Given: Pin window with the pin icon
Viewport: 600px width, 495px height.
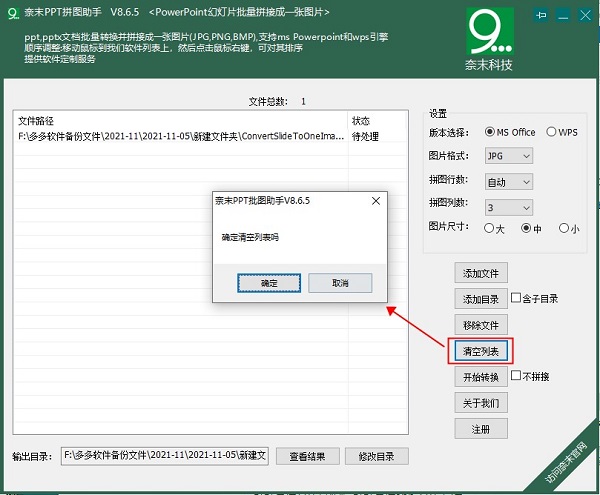Looking at the screenshot, I should tap(541, 16).
